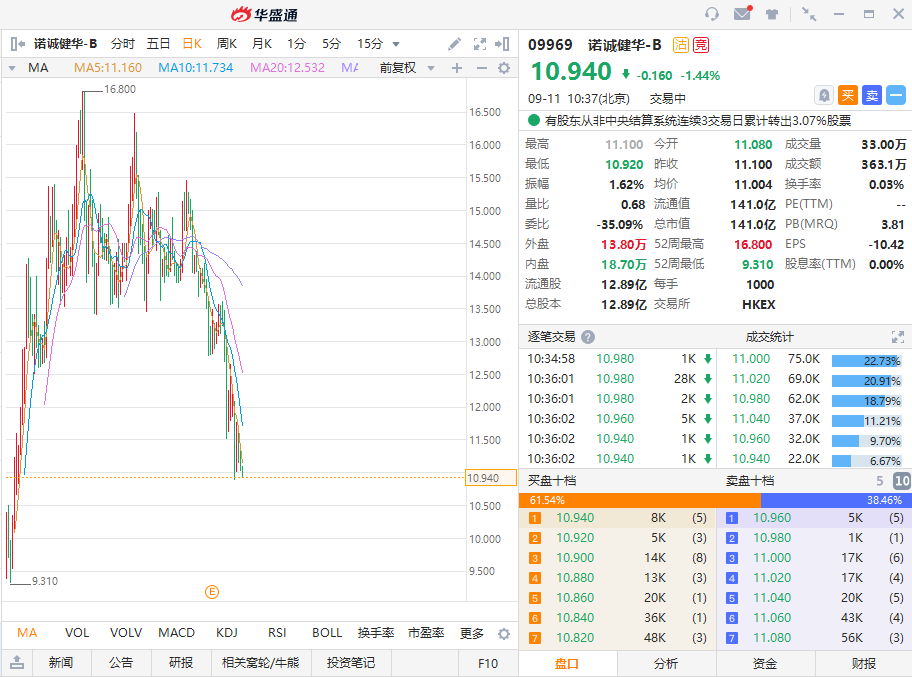Zoom in chart with plus icon
The width and height of the screenshot is (912, 677).
coord(457,68)
